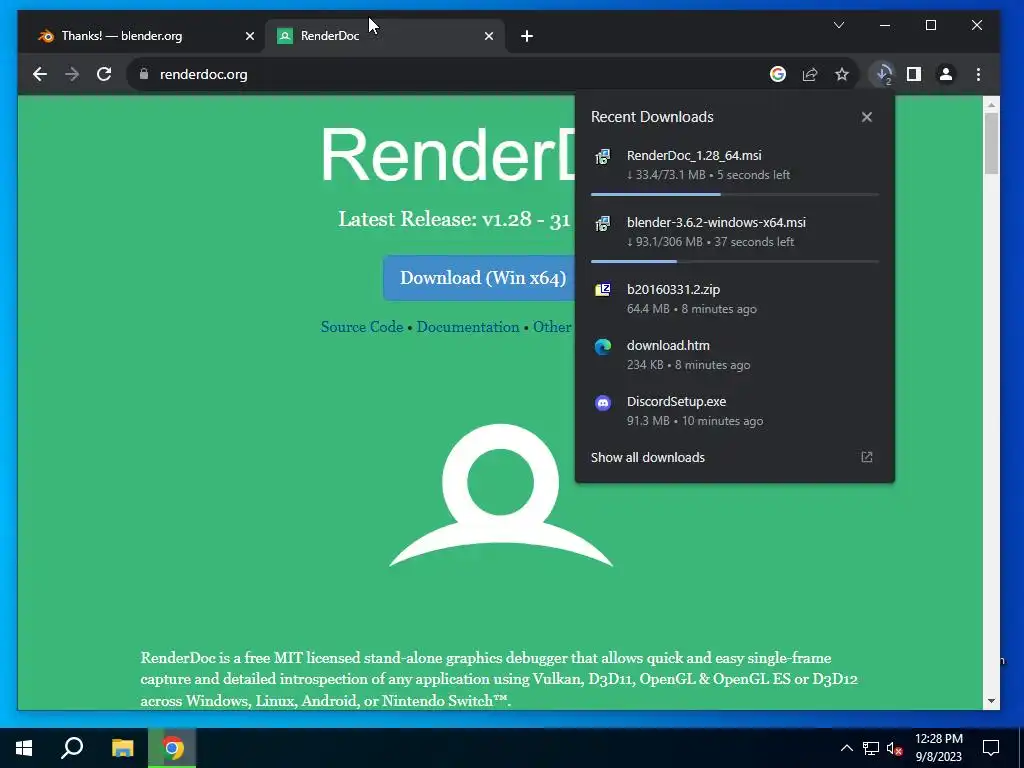Select the blender-3.6.2-windows-x64.msi entry

click(x=735, y=232)
